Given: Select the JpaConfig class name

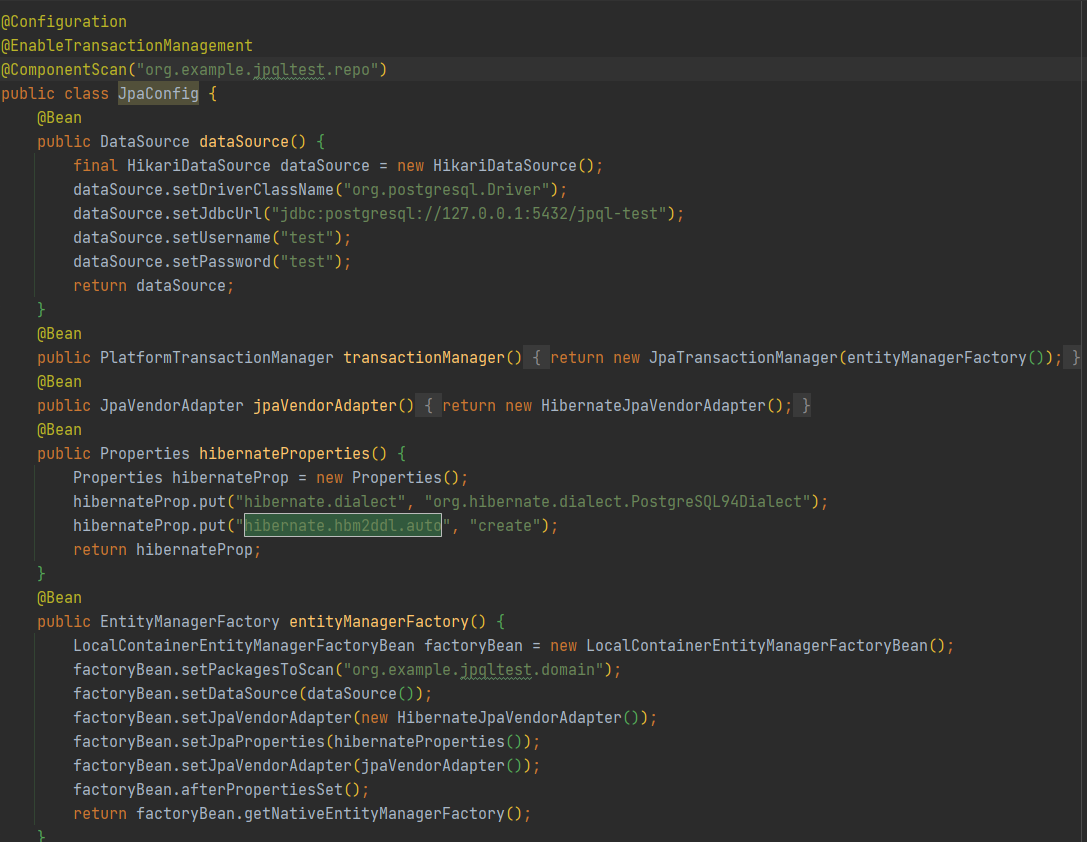Looking at the screenshot, I should (158, 94).
